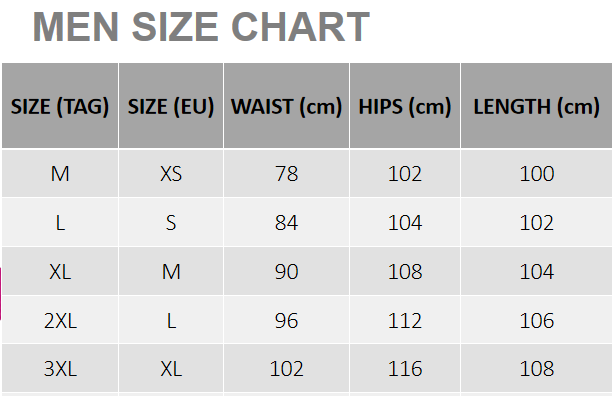Image resolution: width=613 pixels, height=396 pixels.
Task: Click length value 100
Action: click(536, 174)
